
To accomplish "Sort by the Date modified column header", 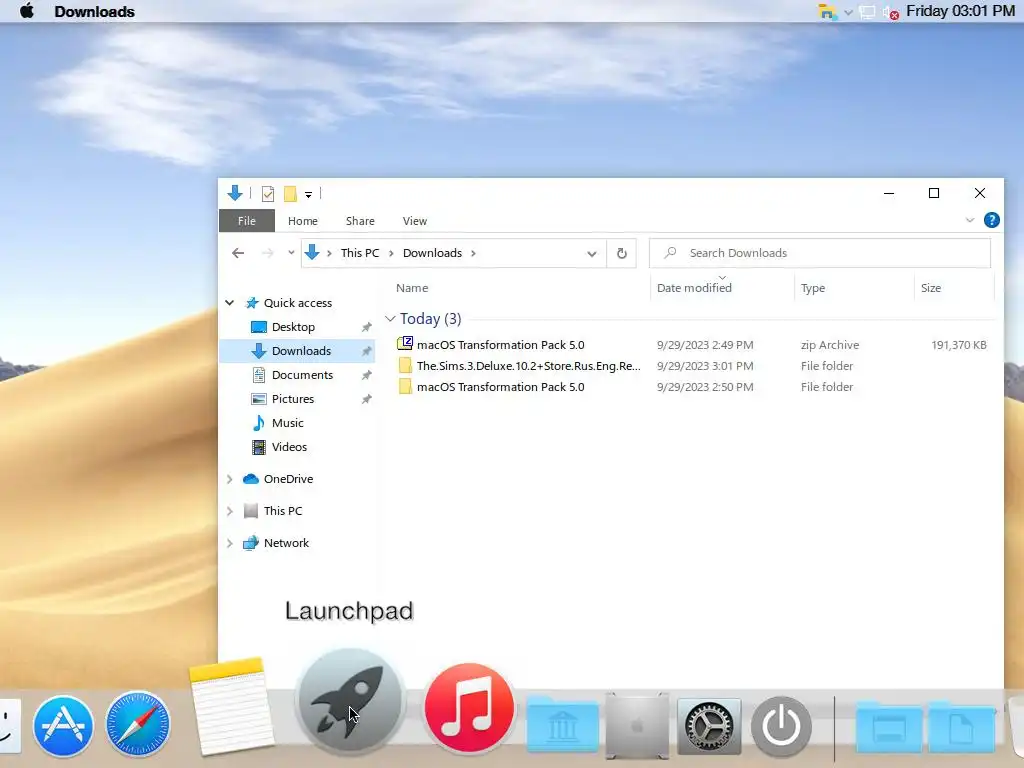I will [694, 288].
